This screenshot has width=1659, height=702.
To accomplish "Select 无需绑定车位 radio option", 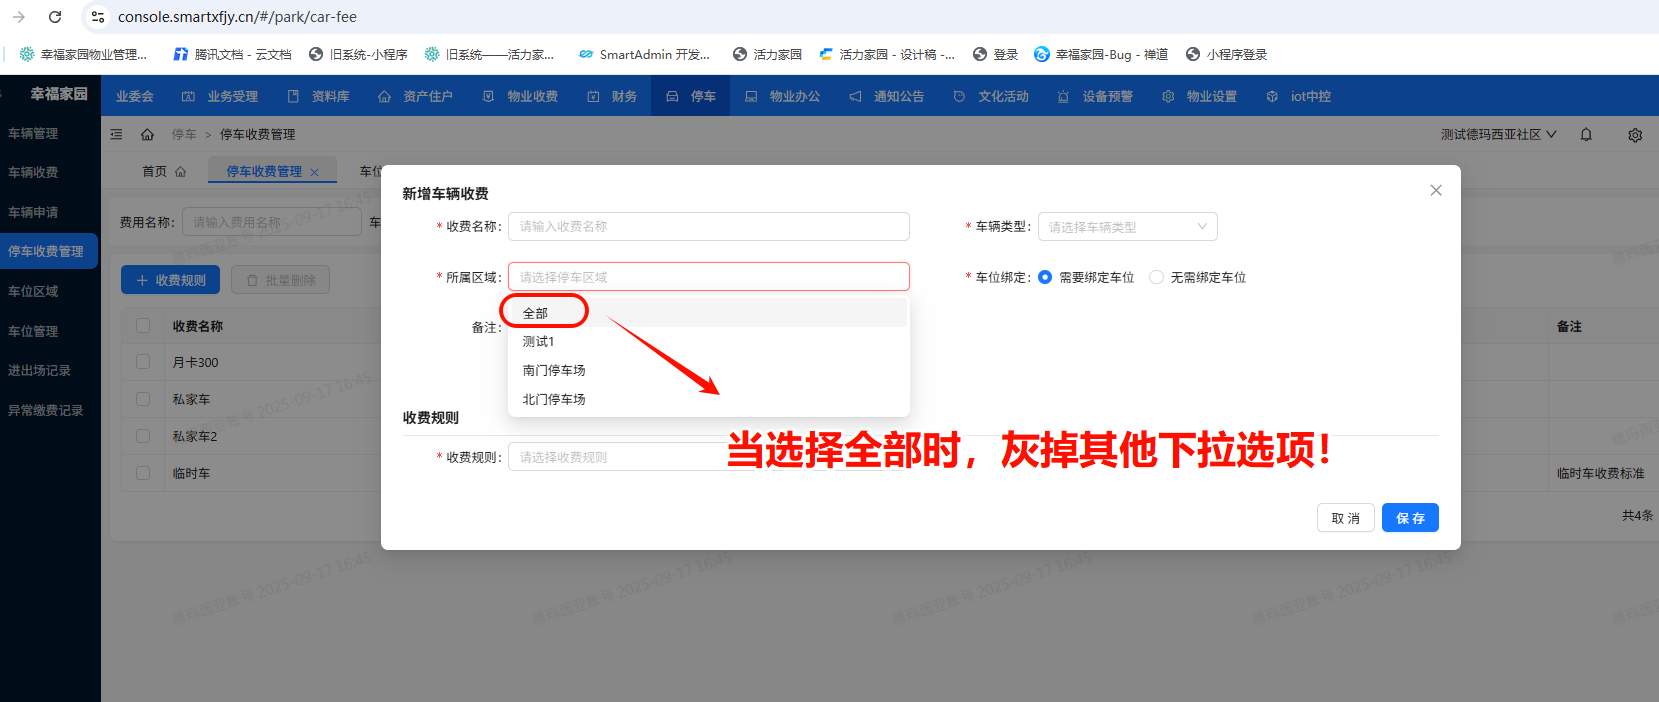I will [1157, 277].
